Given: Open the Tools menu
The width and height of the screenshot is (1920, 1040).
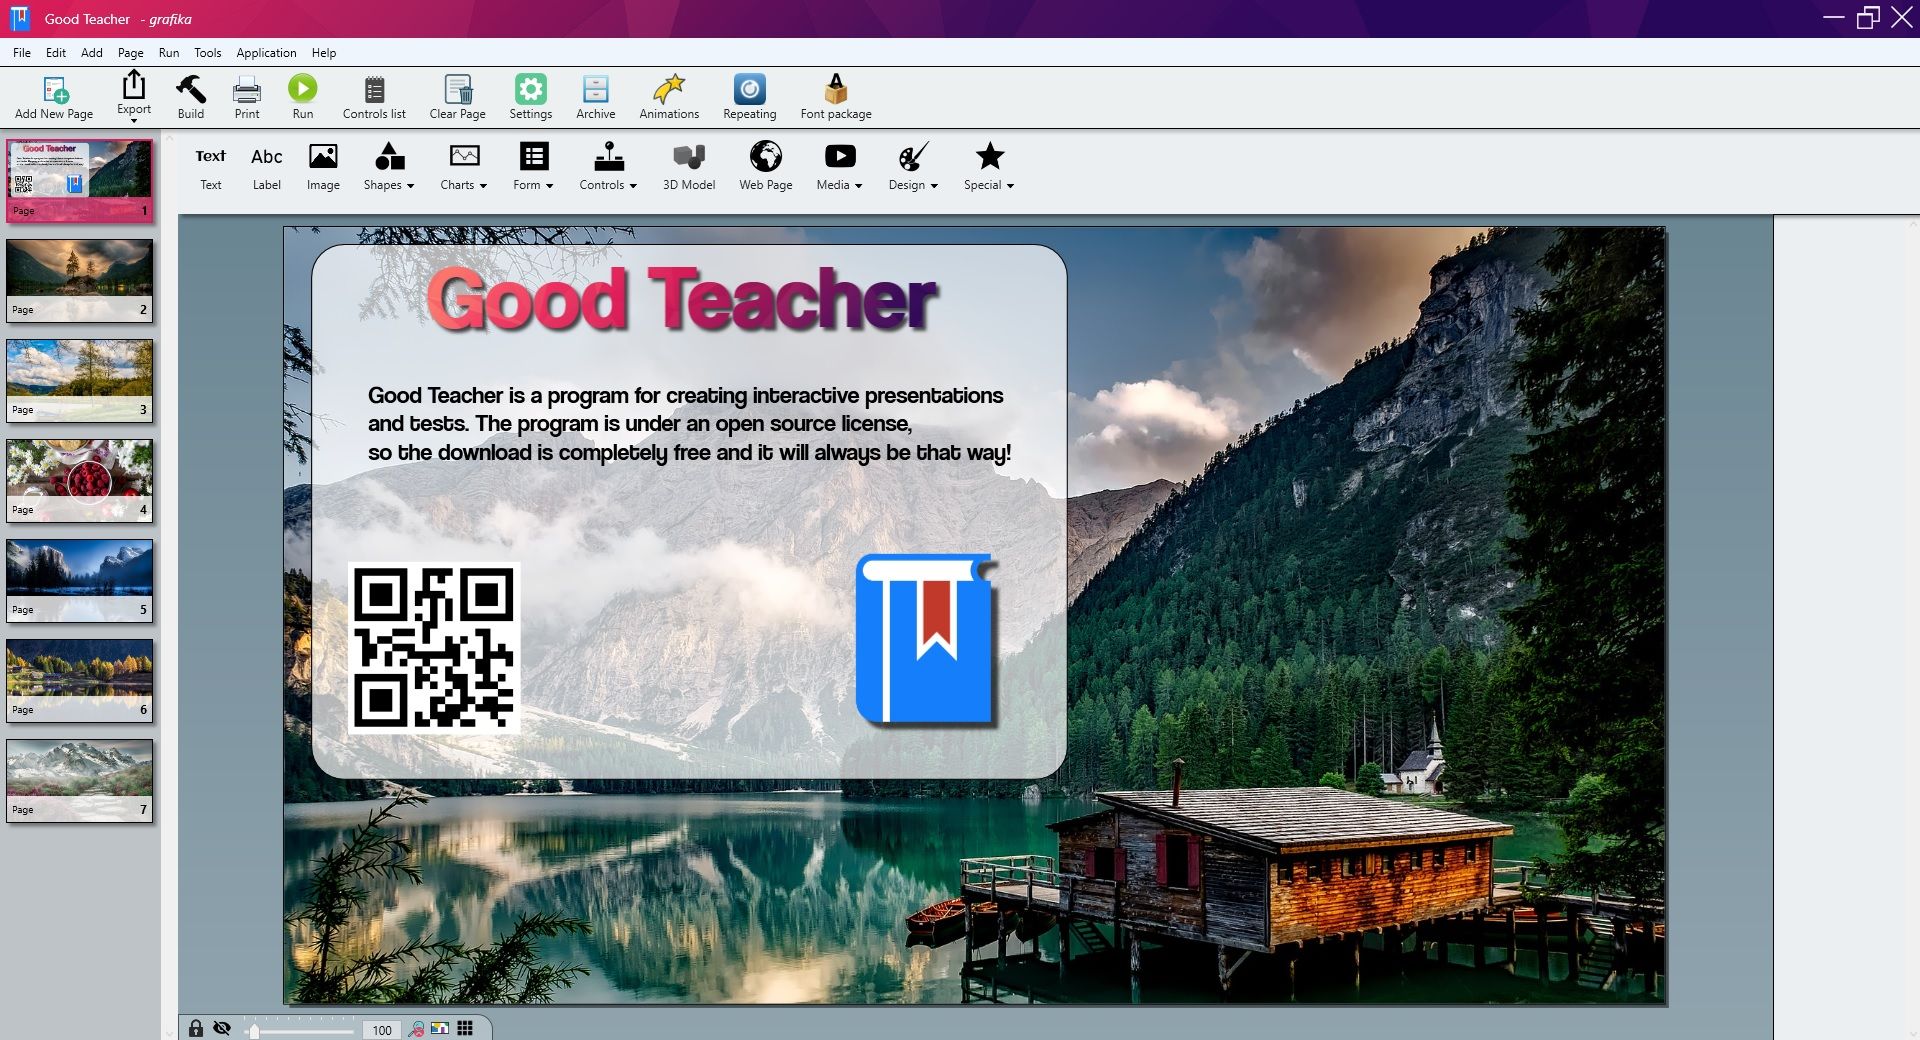Looking at the screenshot, I should point(207,53).
